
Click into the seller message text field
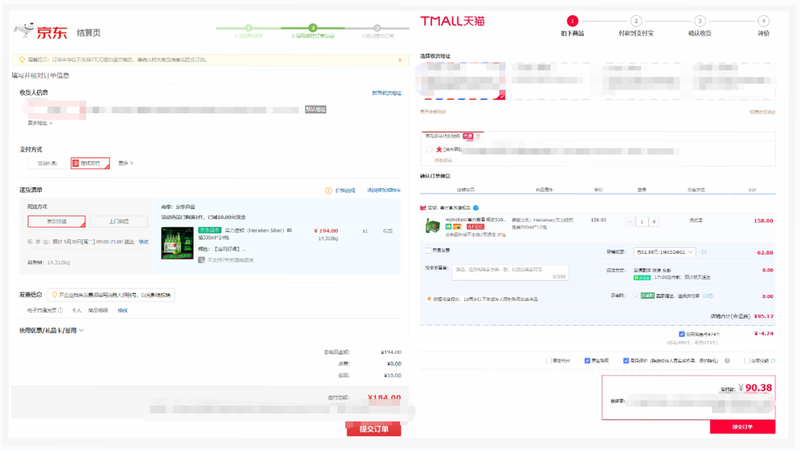pos(510,272)
